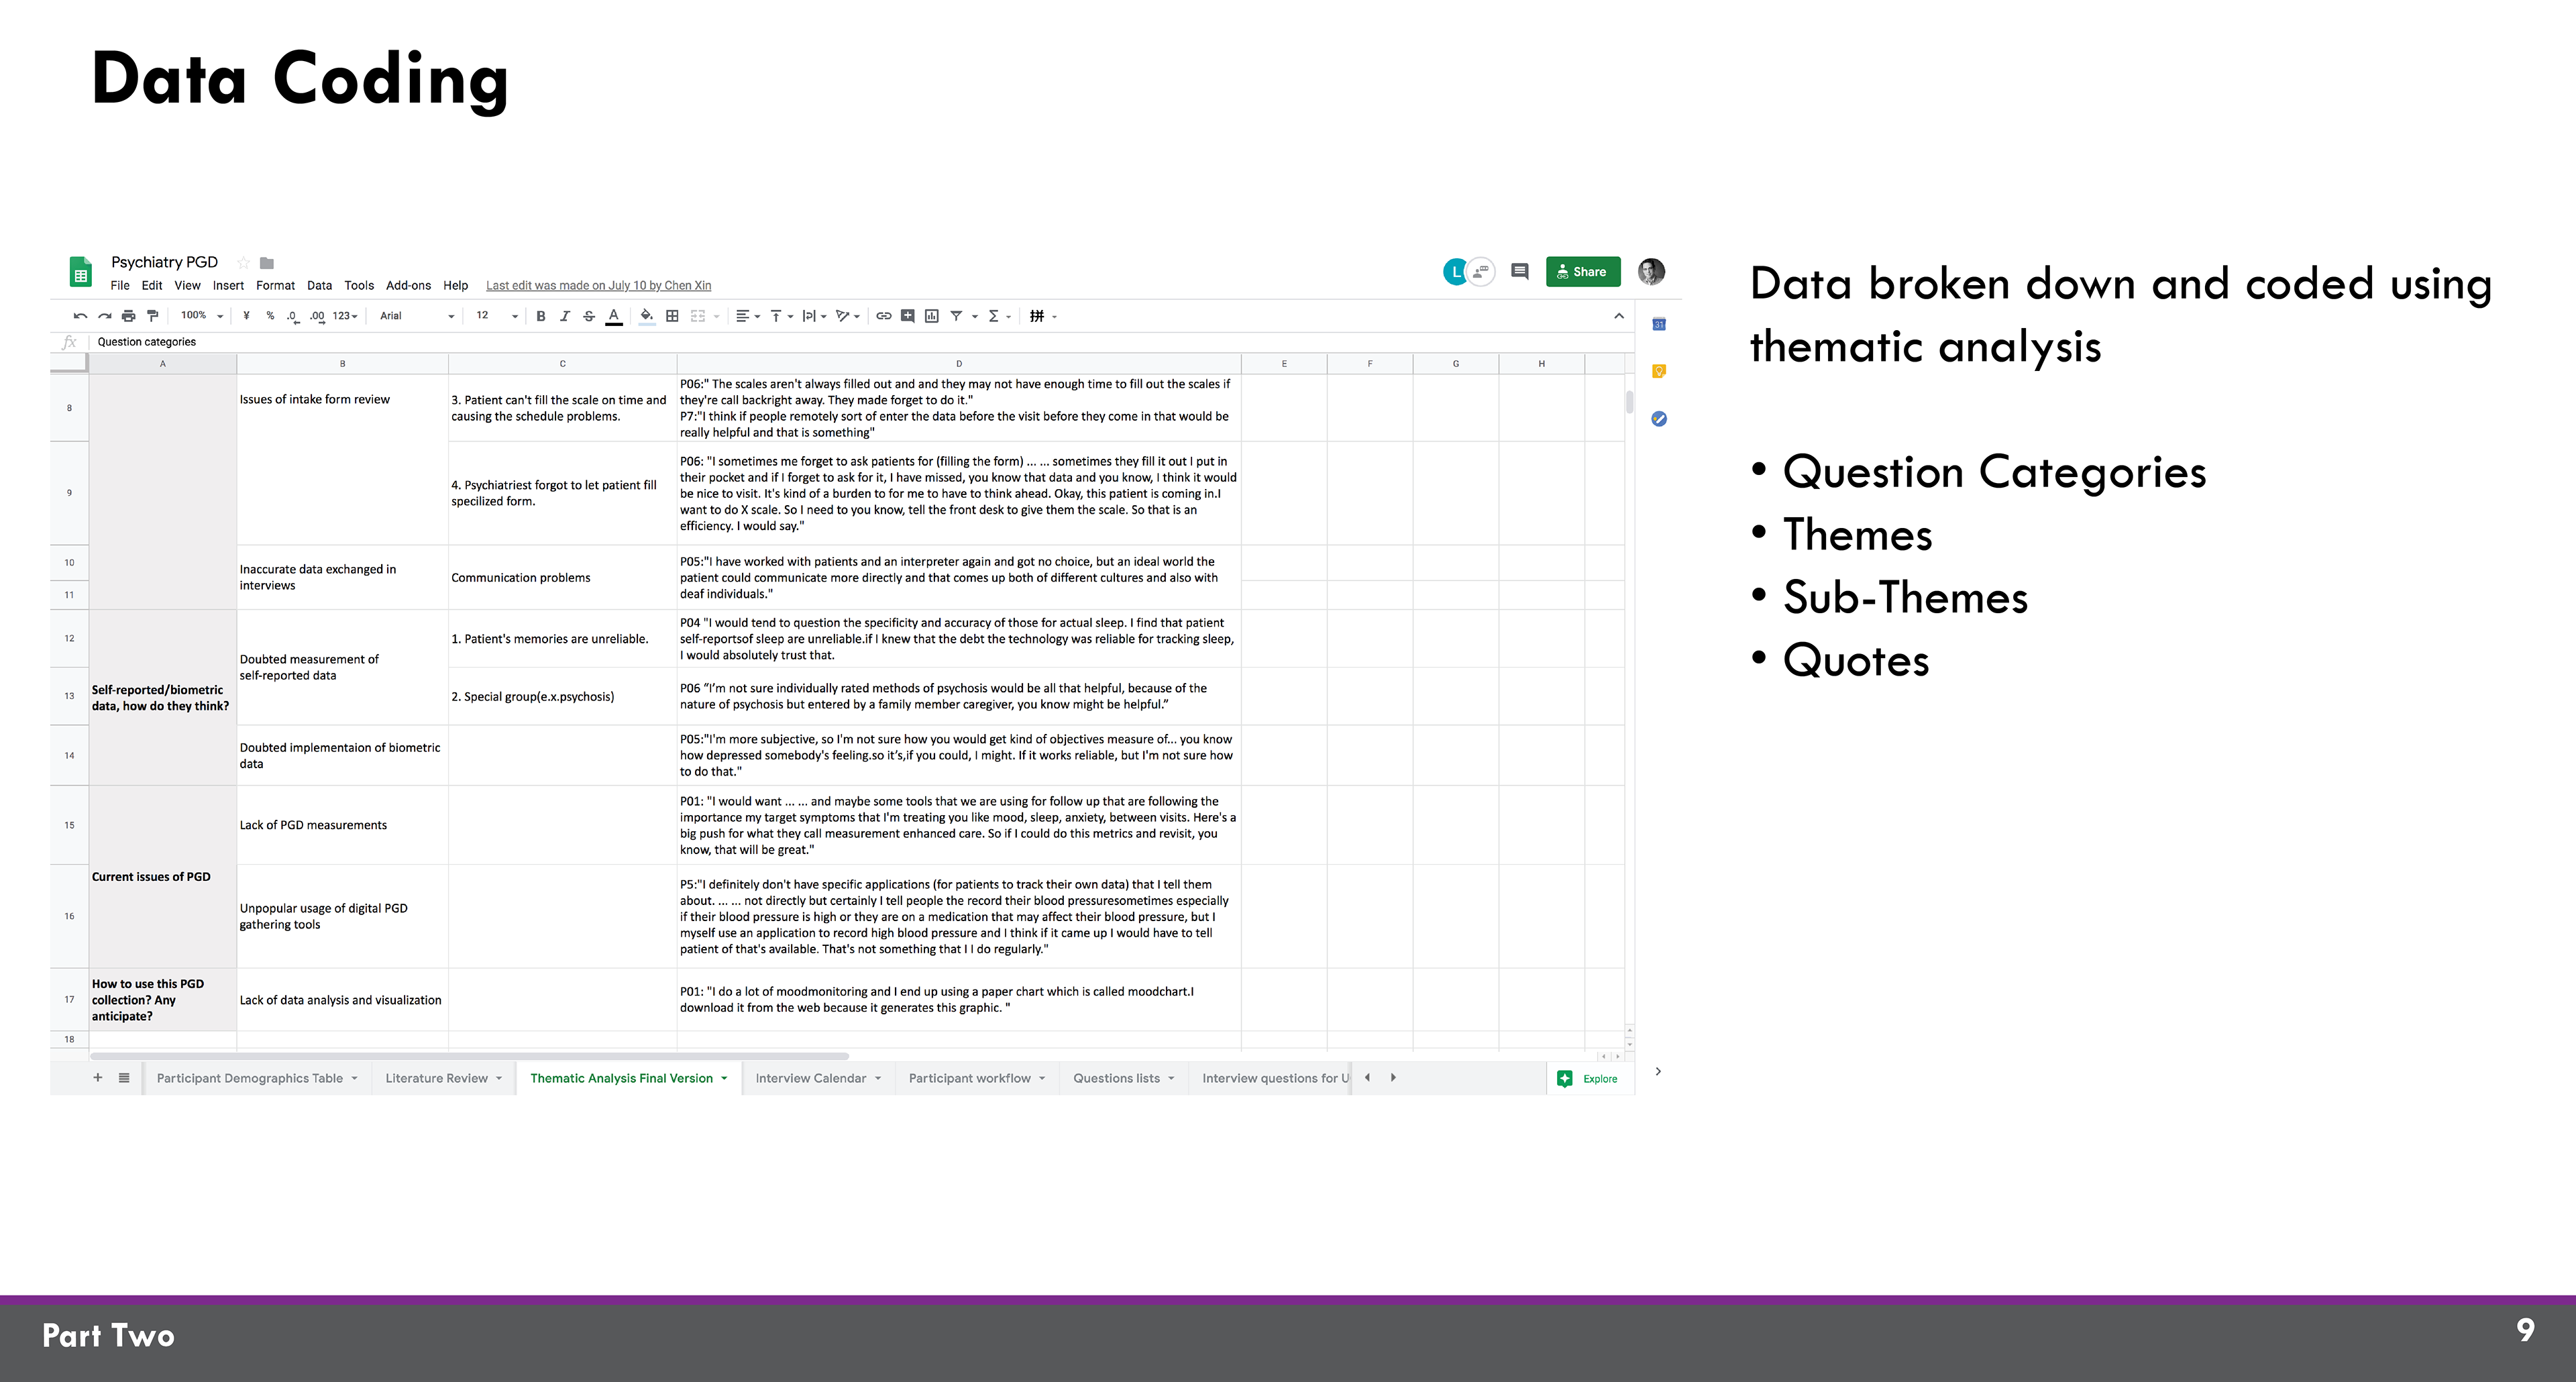2576x1382 pixels.
Task: Open the zoom 100% dropdown
Action: (x=201, y=316)
